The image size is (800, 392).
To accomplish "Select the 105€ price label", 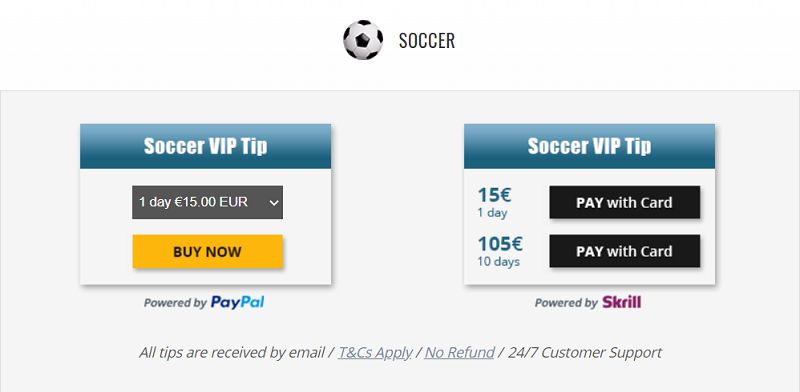I will click(x=500, y=244).
